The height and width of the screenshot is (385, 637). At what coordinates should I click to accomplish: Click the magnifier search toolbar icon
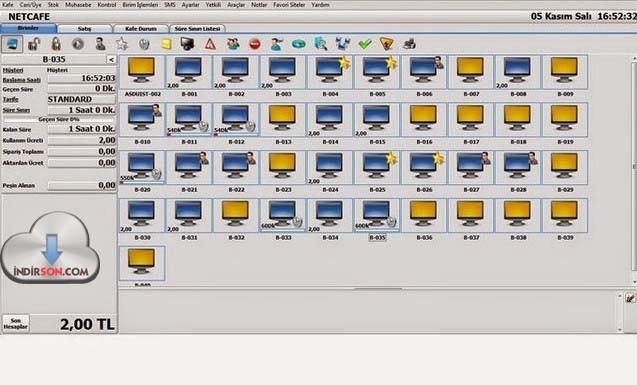(321, 44)
